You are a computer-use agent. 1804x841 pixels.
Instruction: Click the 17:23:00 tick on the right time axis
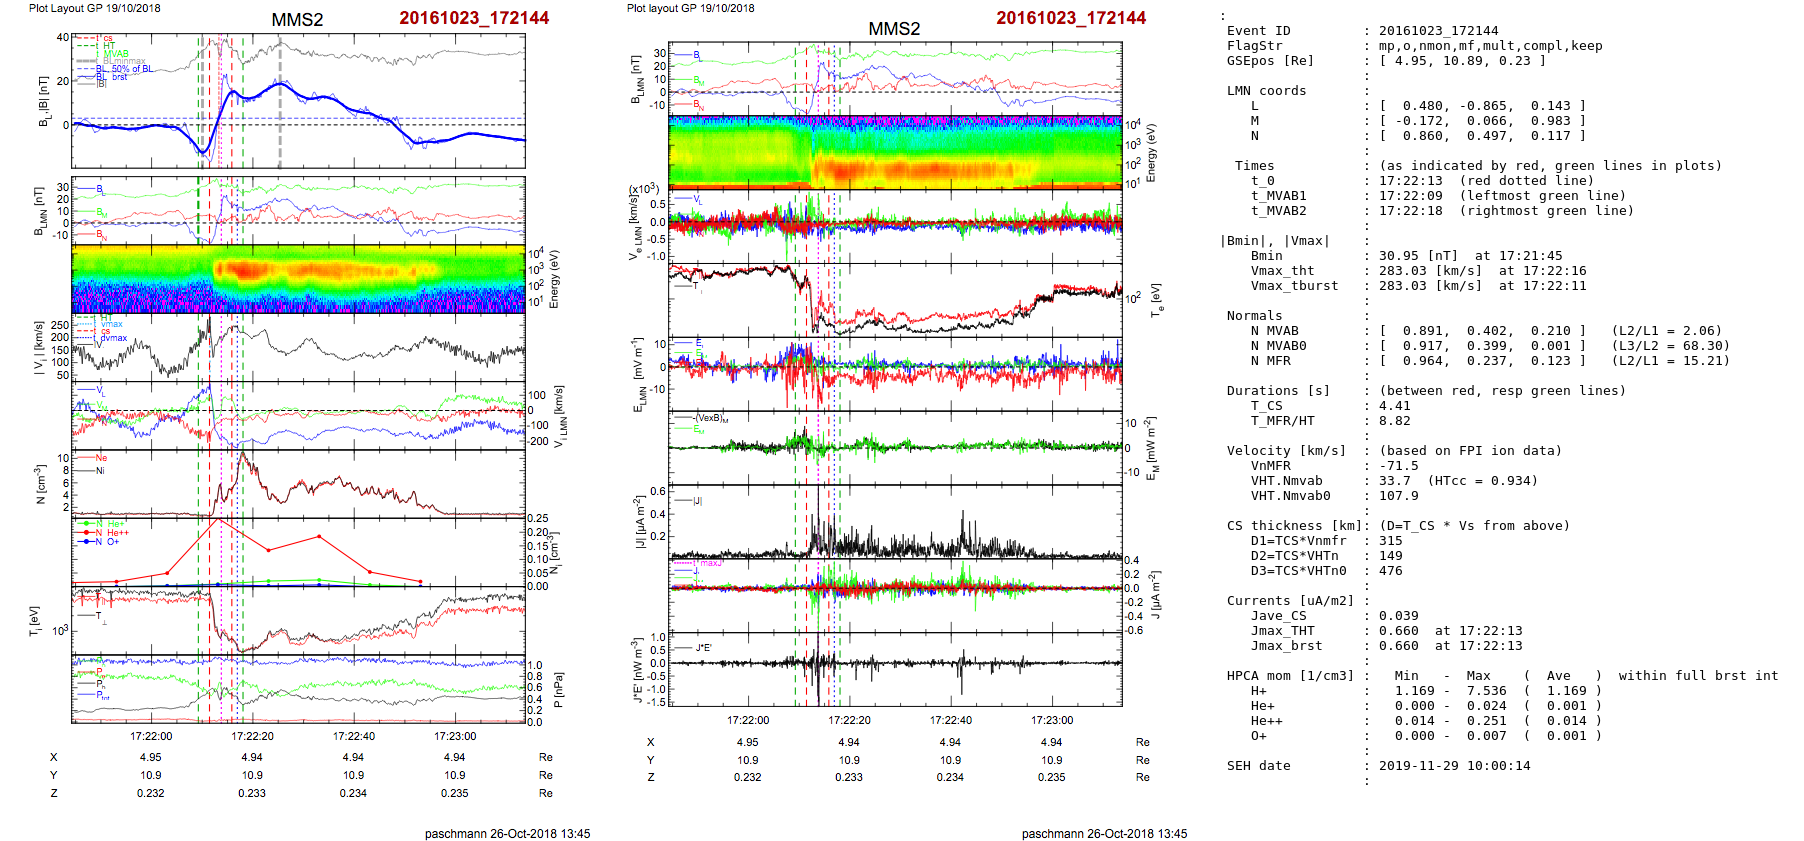click(1052, 720)
